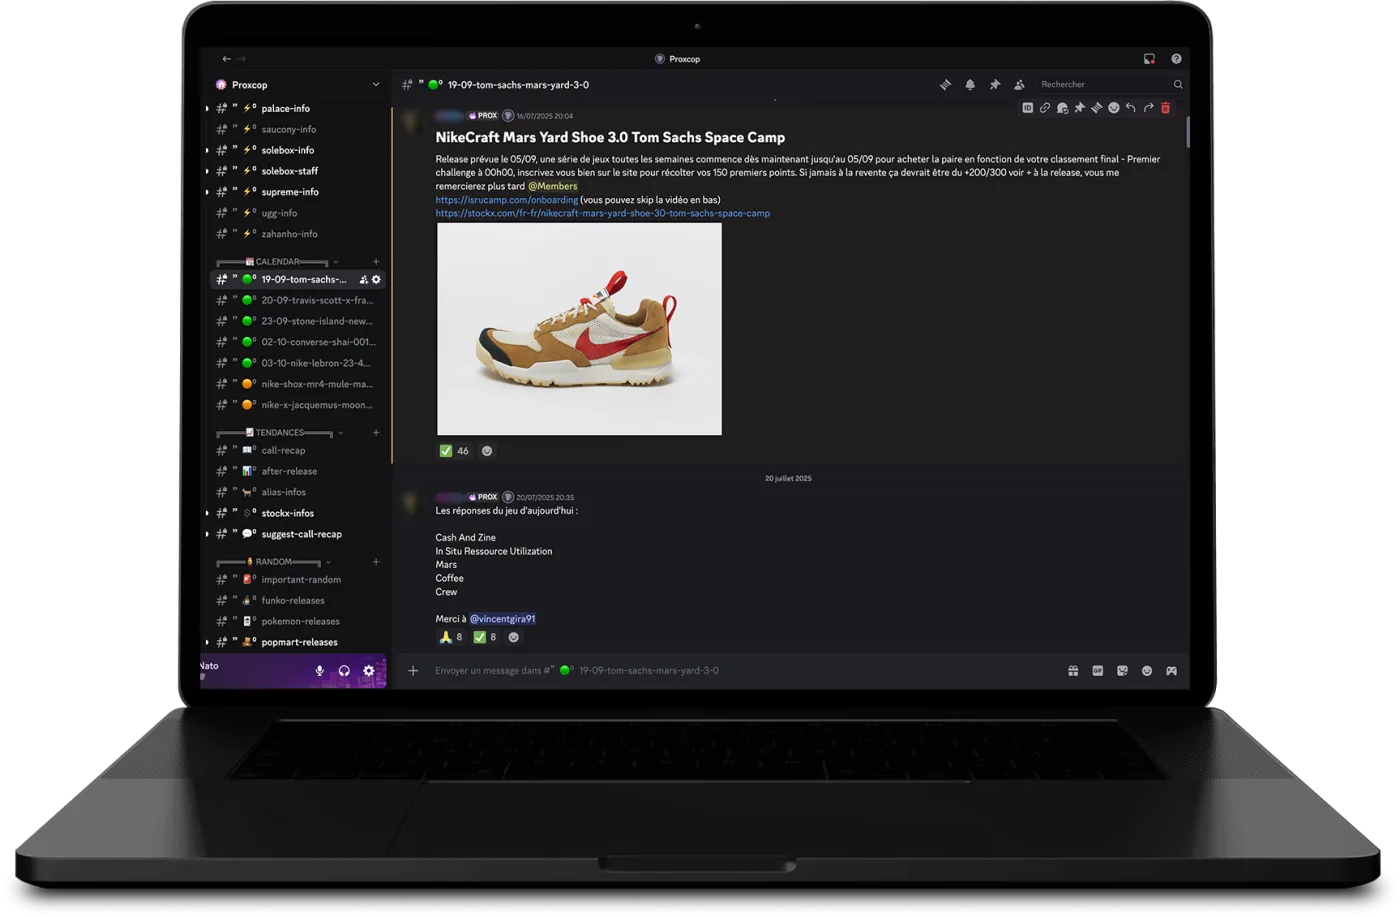
Task: Open the GIF picker
Action: pos(1097,671)
